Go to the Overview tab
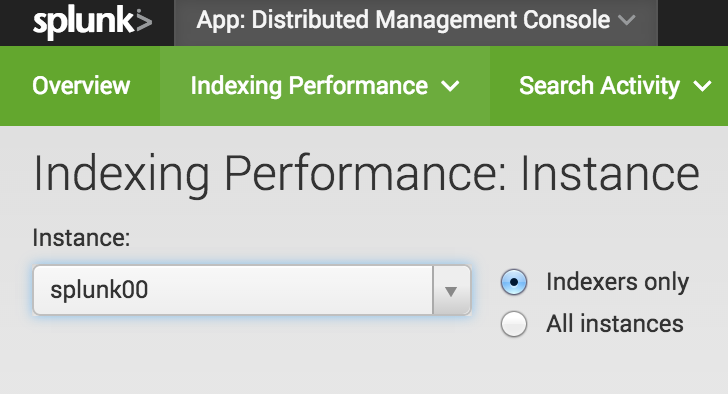This screenshot has width=728, height=394. [81, 86]
